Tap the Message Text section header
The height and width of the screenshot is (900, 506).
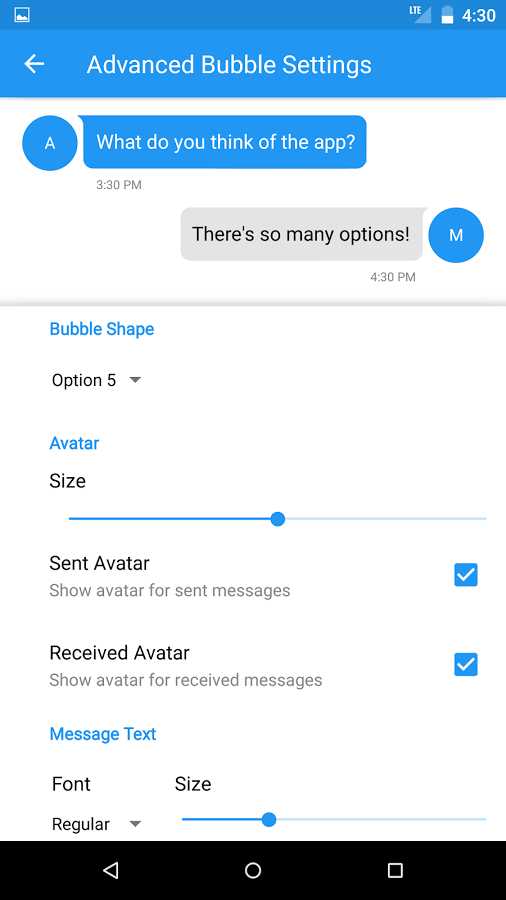(x=103, y=734)
